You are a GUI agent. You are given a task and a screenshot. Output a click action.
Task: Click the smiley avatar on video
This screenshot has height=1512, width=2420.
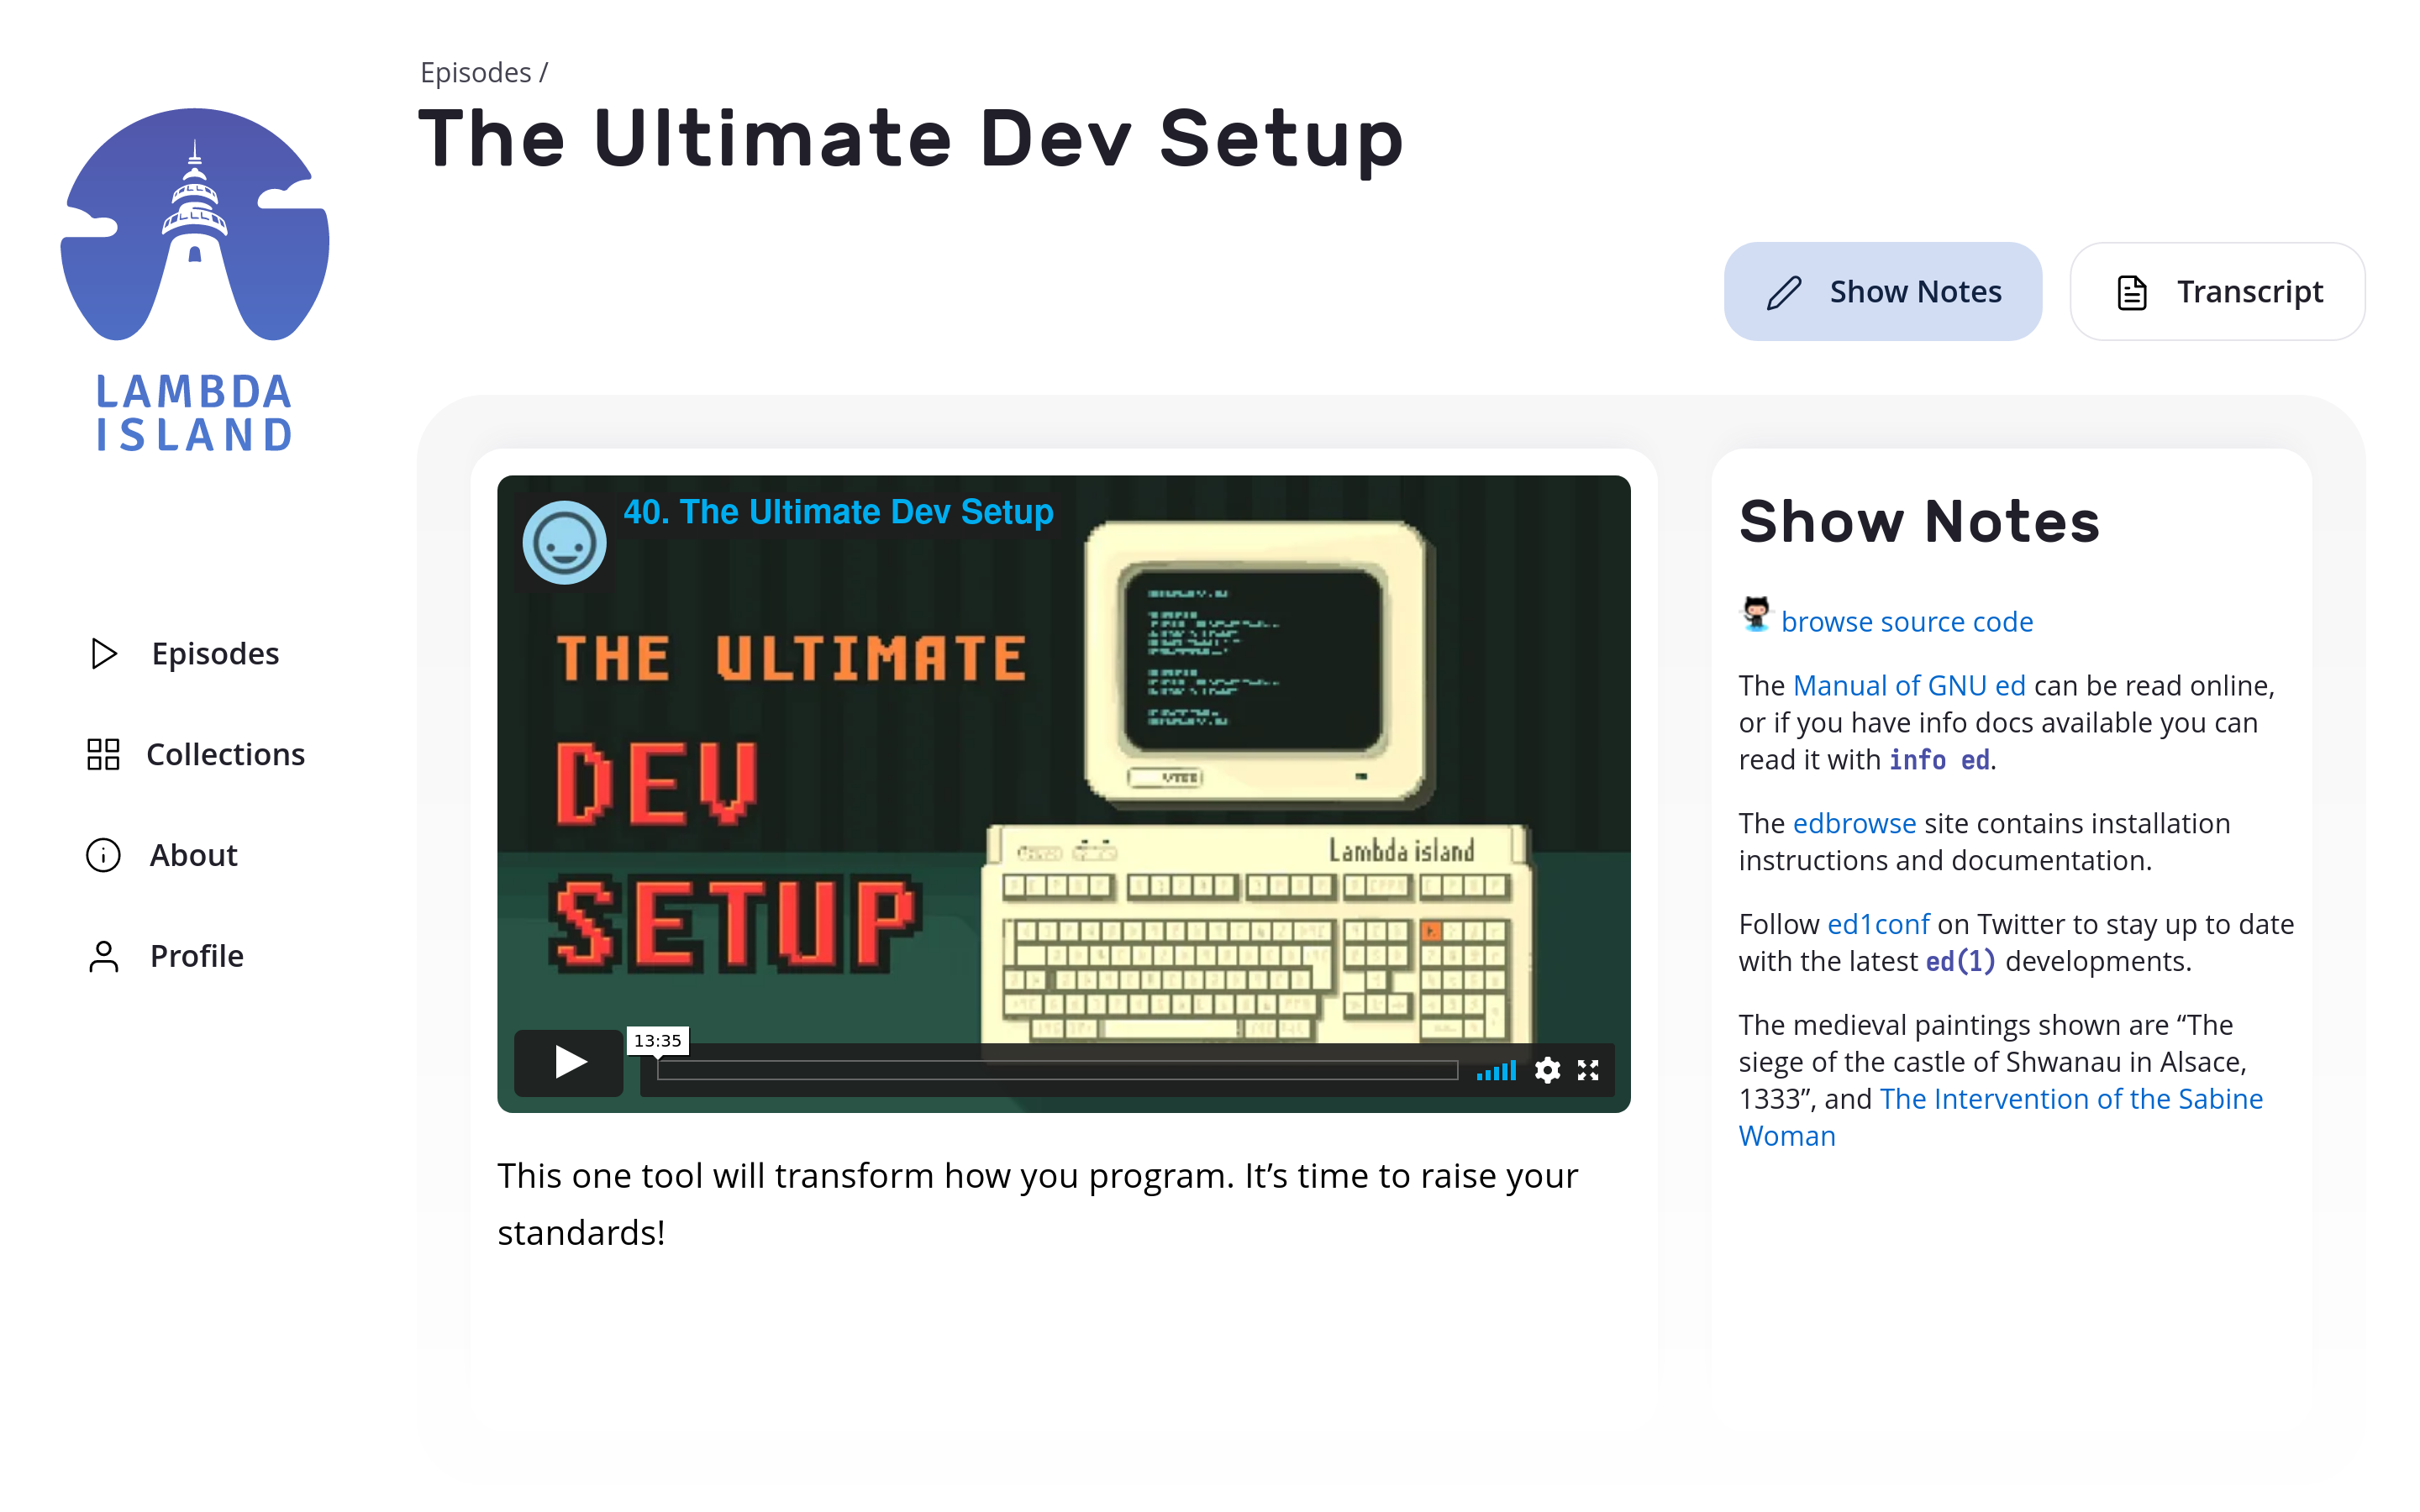[x=564, y=543]
